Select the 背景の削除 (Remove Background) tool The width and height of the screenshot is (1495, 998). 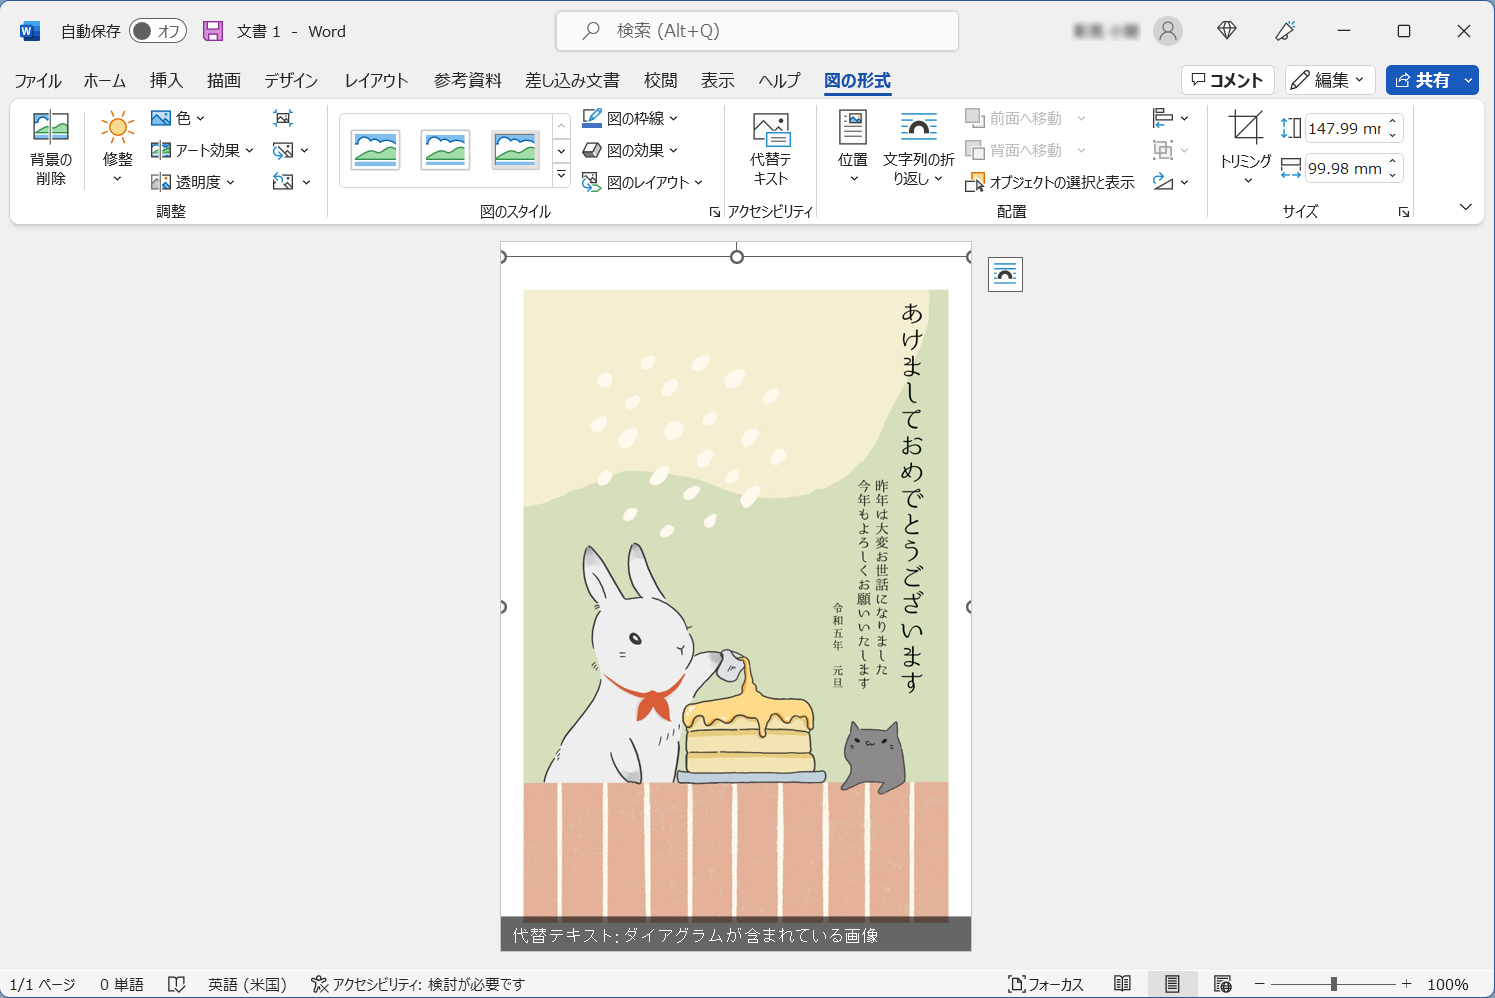50,148
